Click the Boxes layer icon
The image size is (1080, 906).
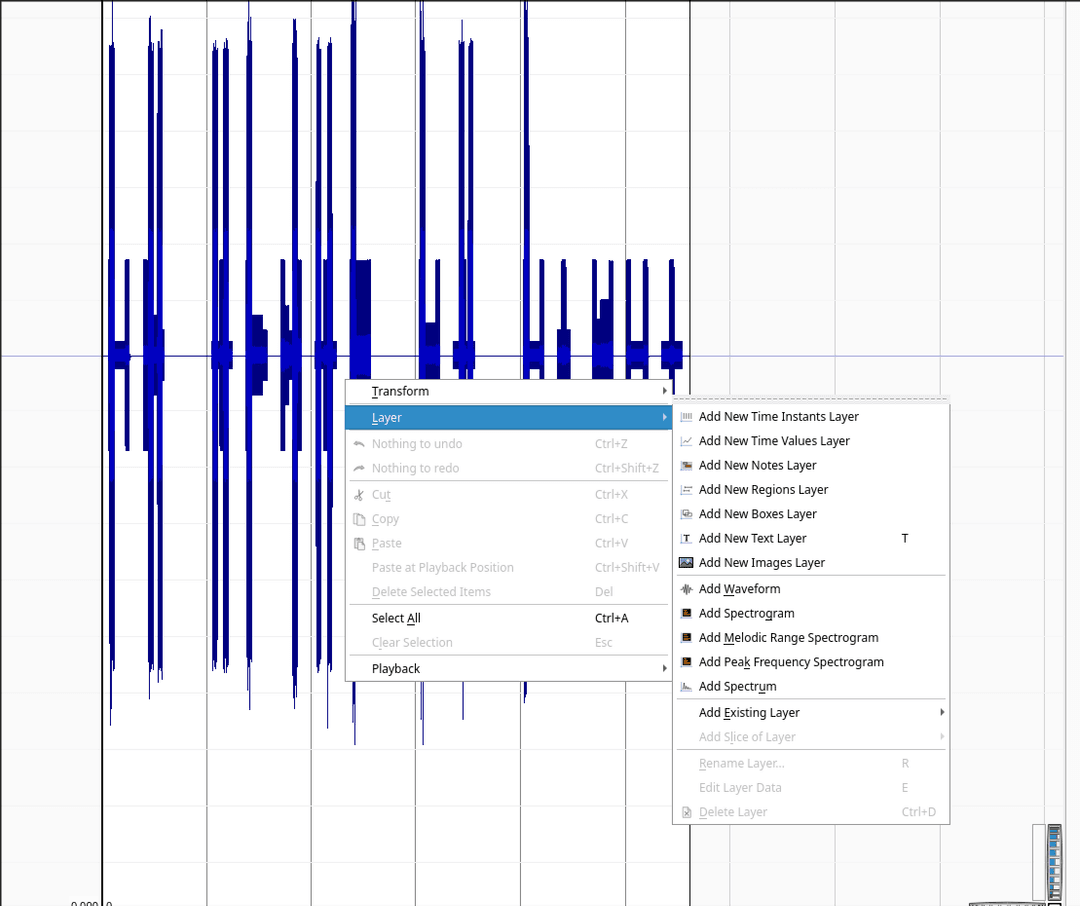686,514
